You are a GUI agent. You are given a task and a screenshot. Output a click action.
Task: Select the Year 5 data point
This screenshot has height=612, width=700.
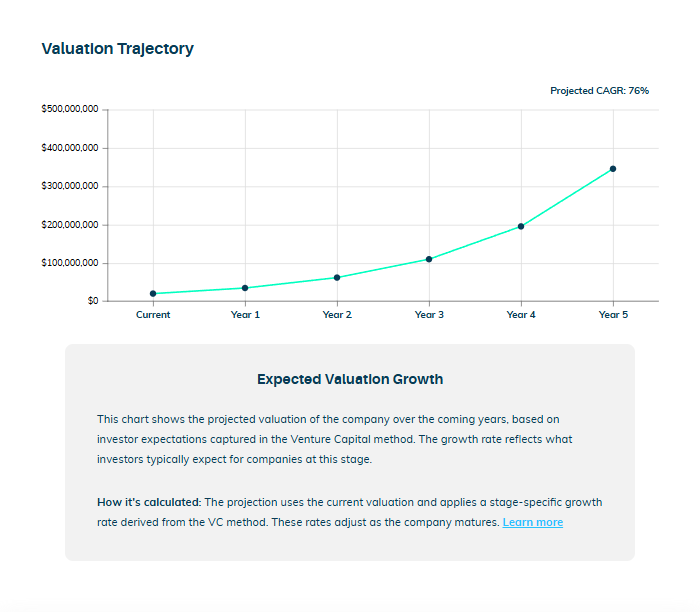(613, 169)
